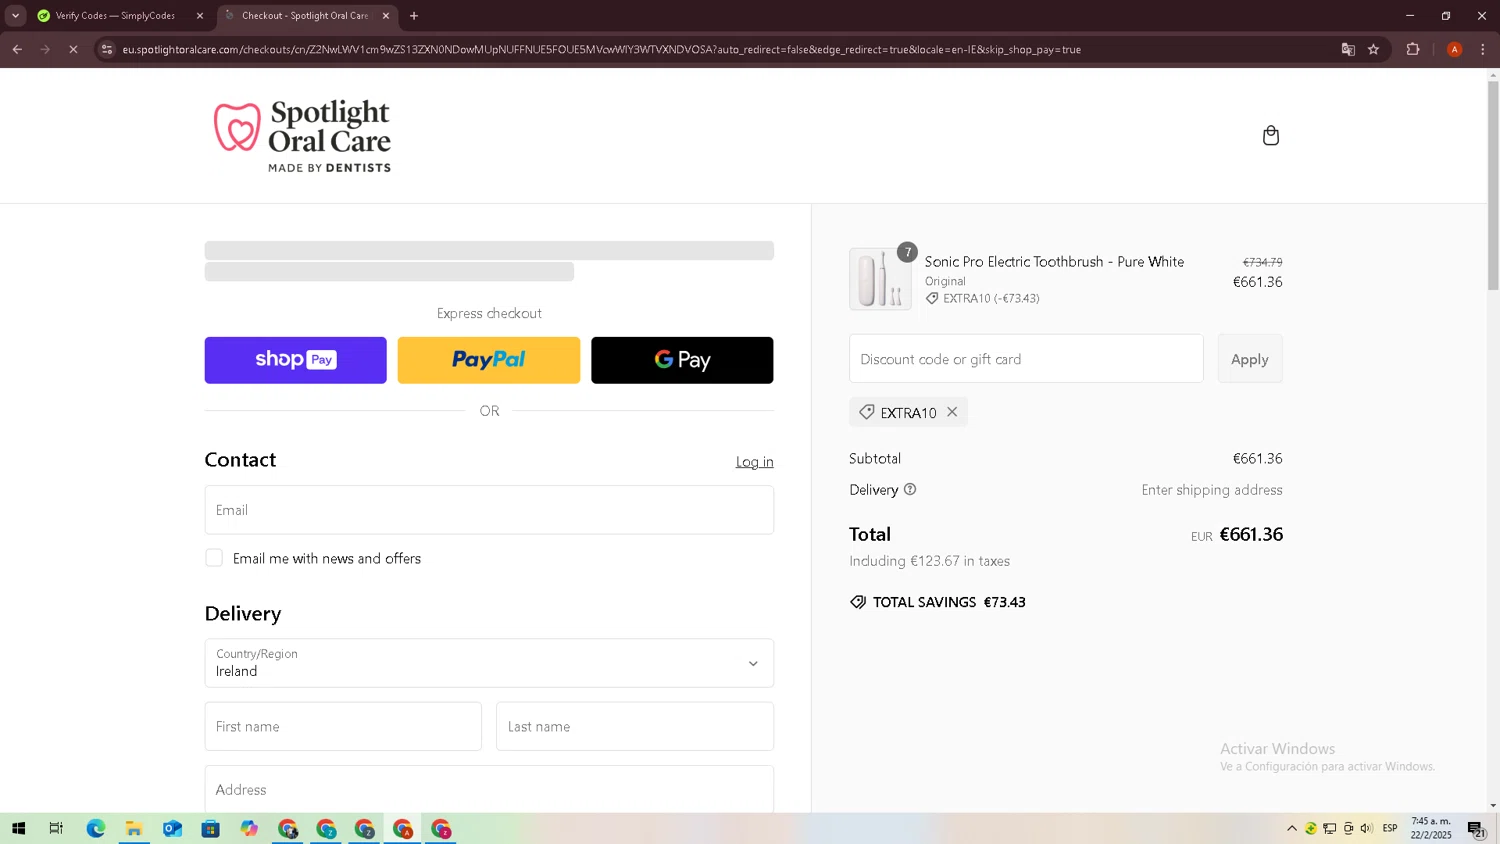Go back to the previous page
Screen dimensions: 1500x844
click(17, 49)
